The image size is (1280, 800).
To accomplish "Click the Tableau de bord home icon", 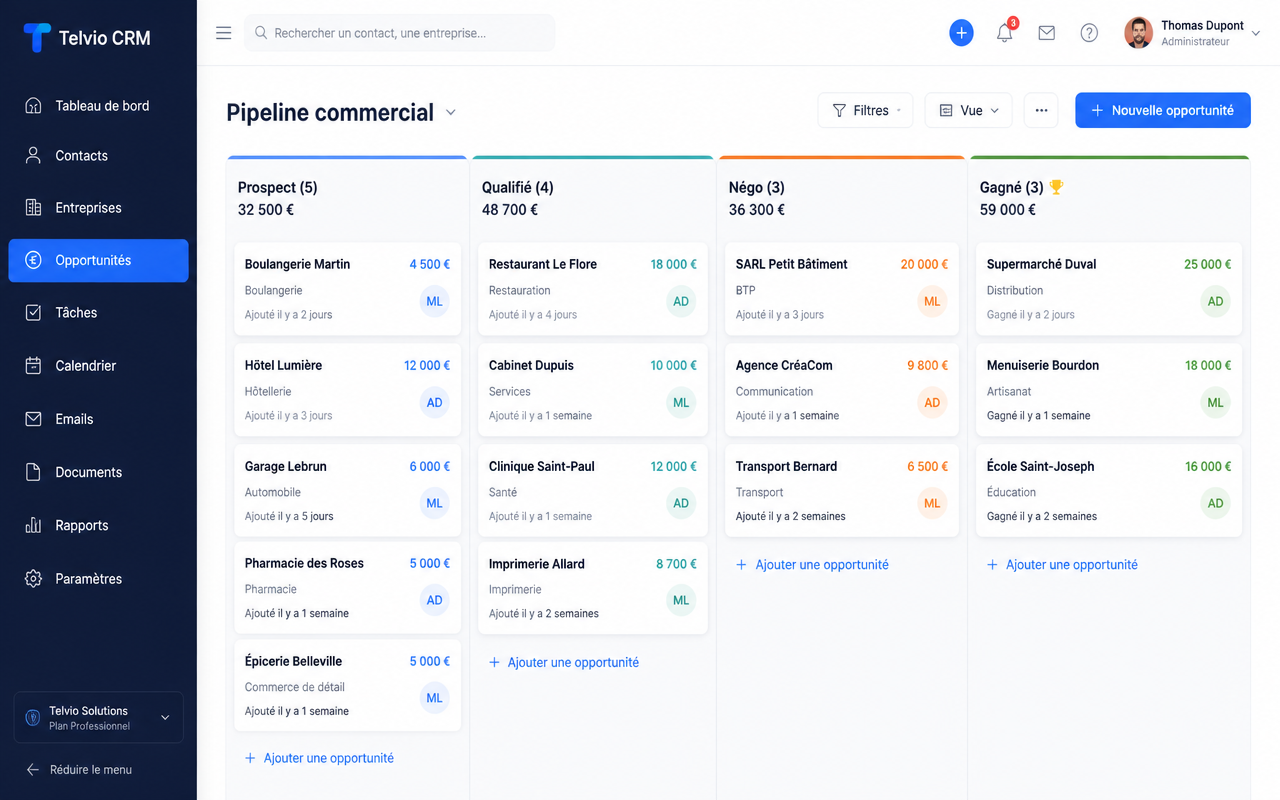I will click(x=33, y=106).
